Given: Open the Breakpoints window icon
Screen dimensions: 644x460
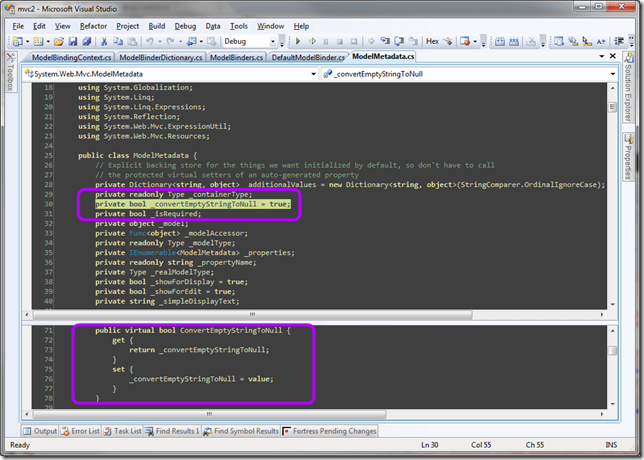Looking at the screenshot, I should click(x=465, y=41).
